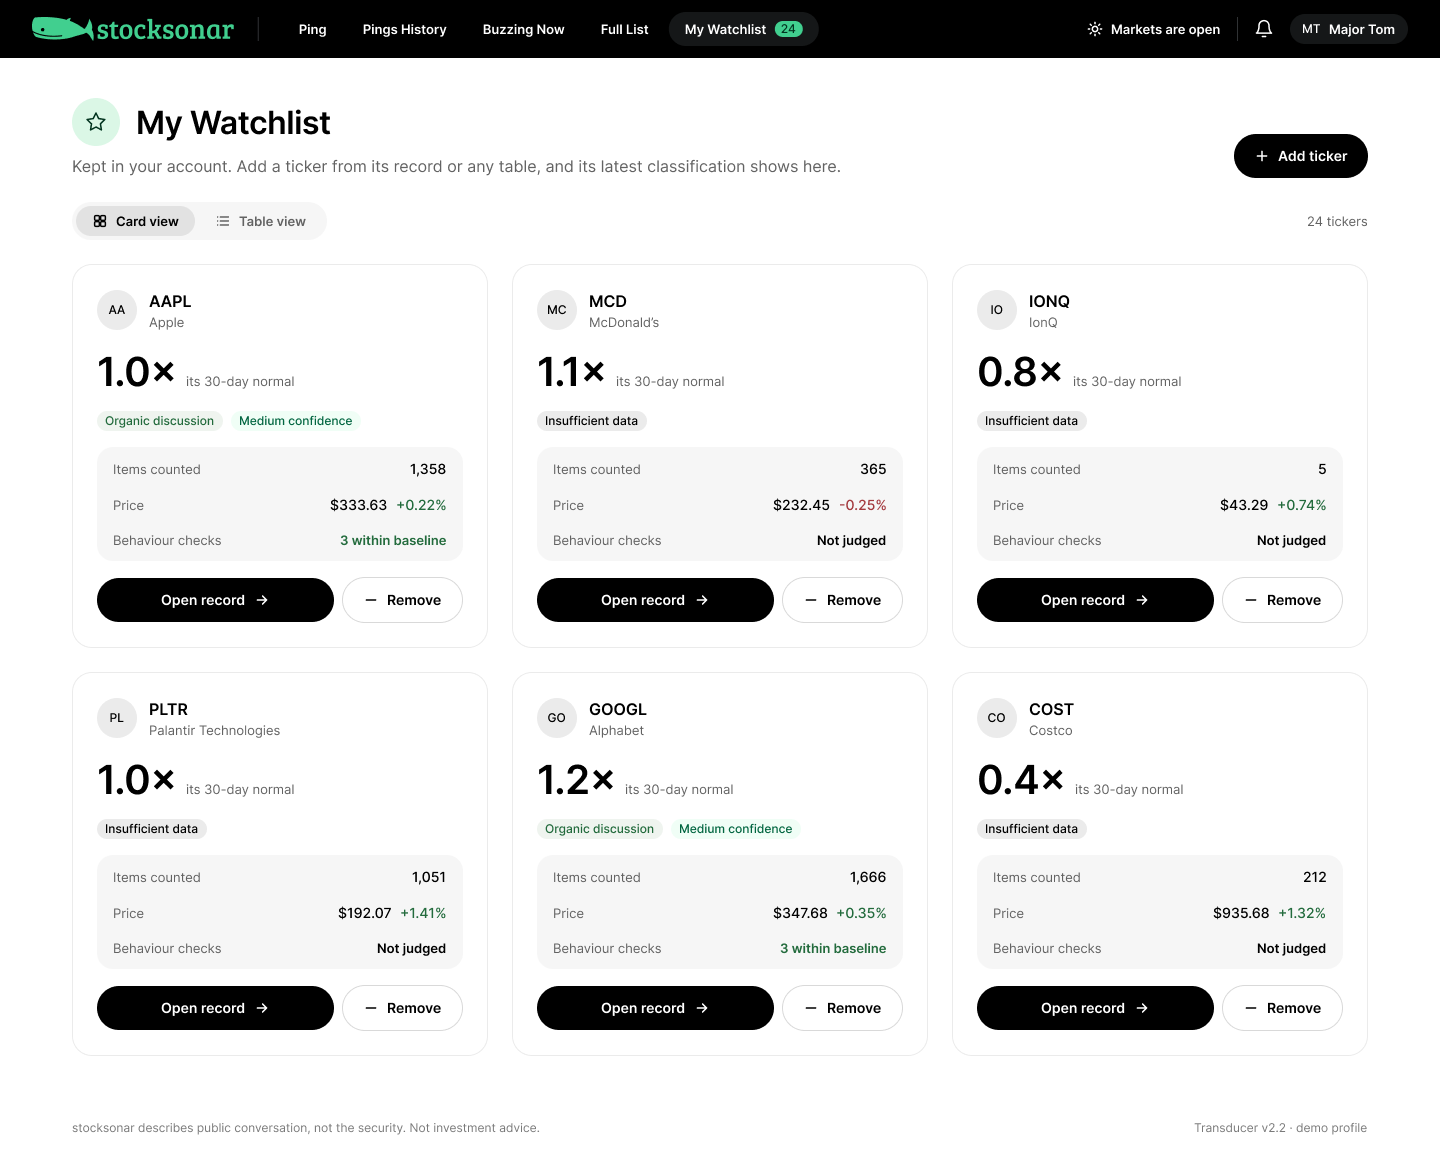Open the IONQ record
Image resolution: width=1440 pixels, height=1160 pixels.
[1095, 600]
